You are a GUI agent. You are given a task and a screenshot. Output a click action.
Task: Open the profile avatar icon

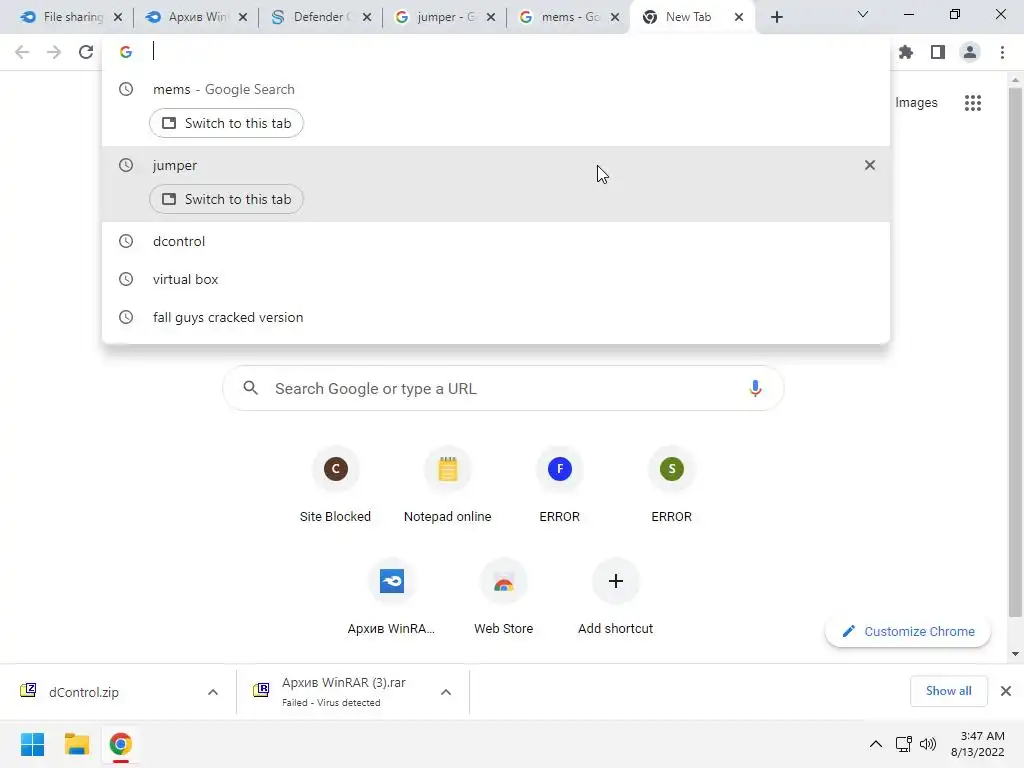coord(970,52)
